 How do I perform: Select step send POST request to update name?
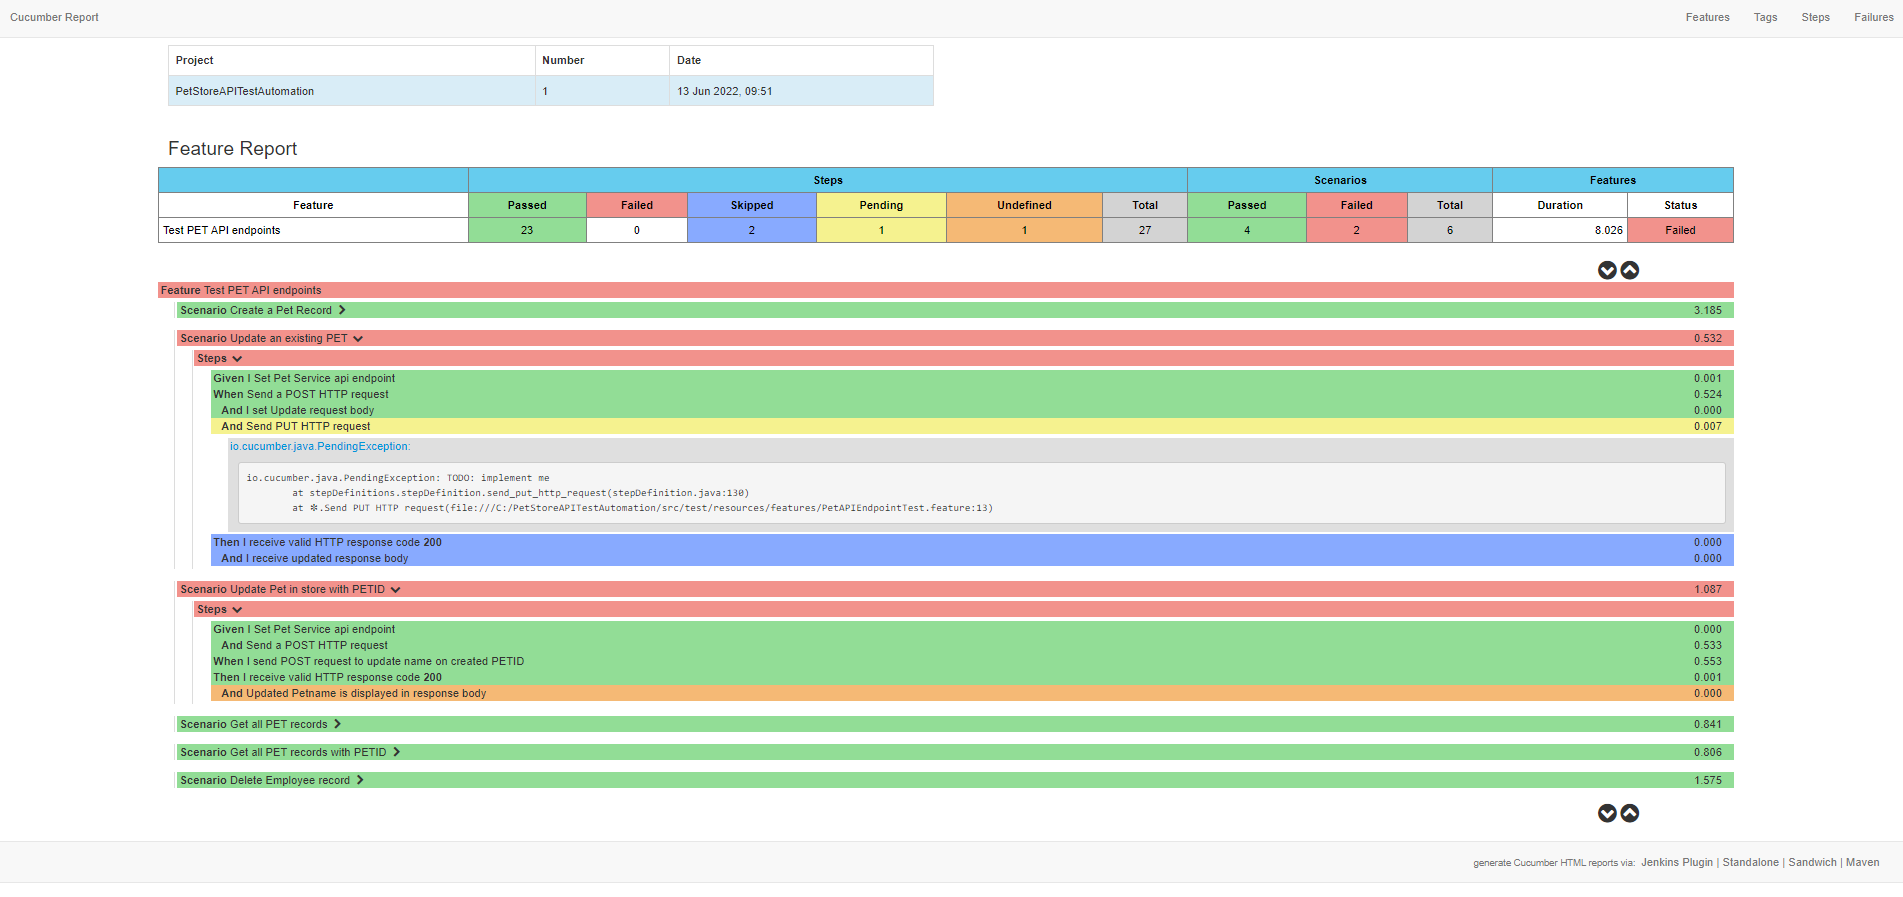(x=972, y=661)
